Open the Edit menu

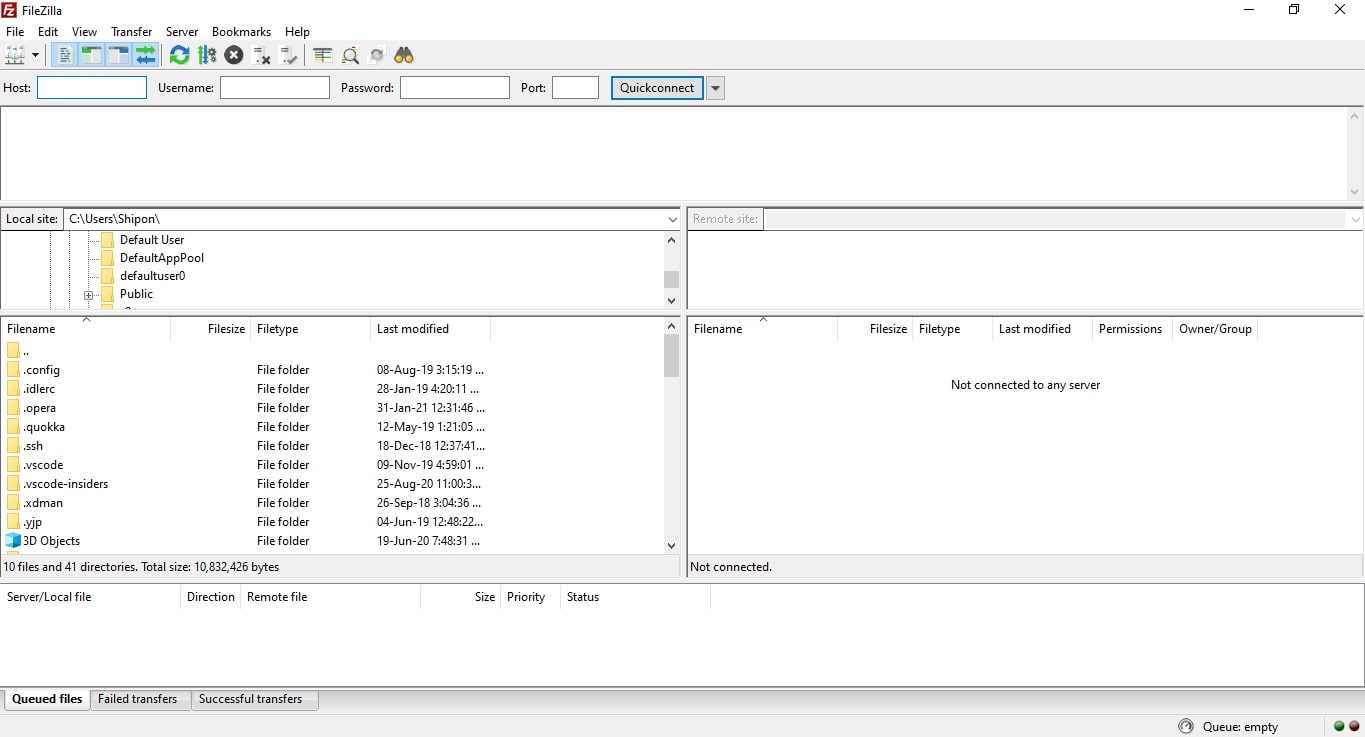(48, 32)
